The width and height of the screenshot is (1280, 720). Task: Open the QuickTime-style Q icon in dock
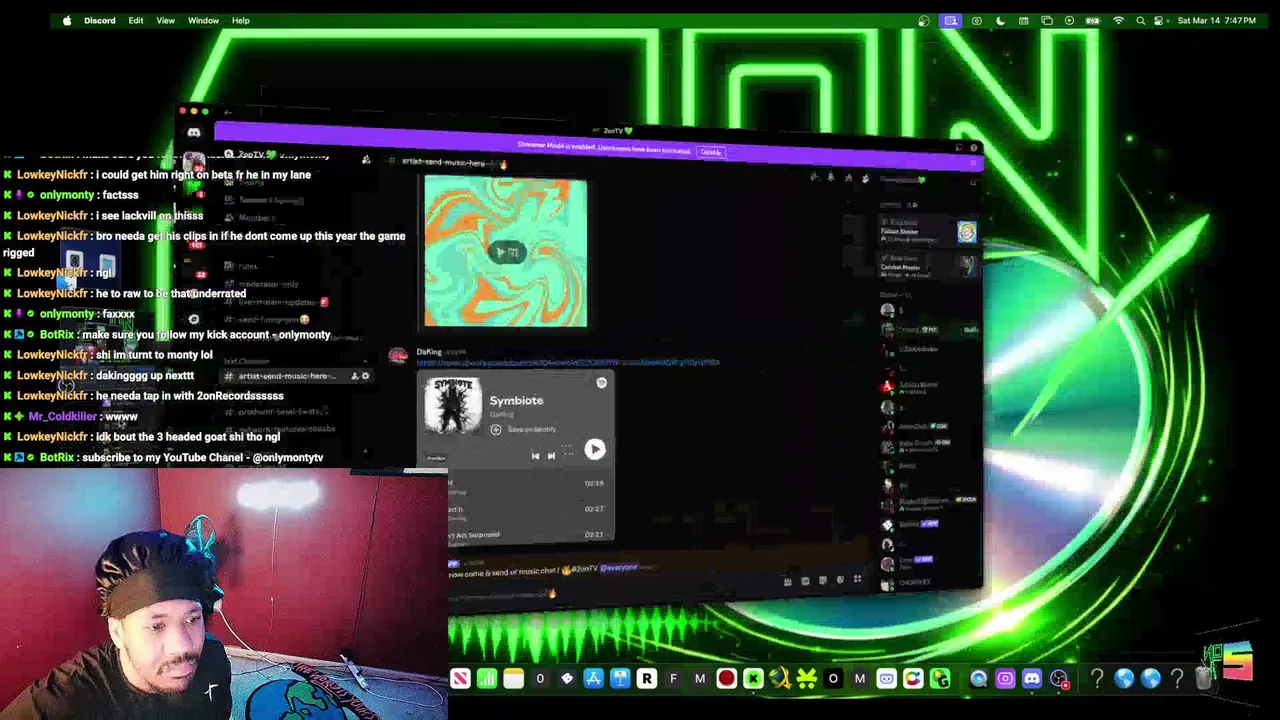(x=979, y=679)
